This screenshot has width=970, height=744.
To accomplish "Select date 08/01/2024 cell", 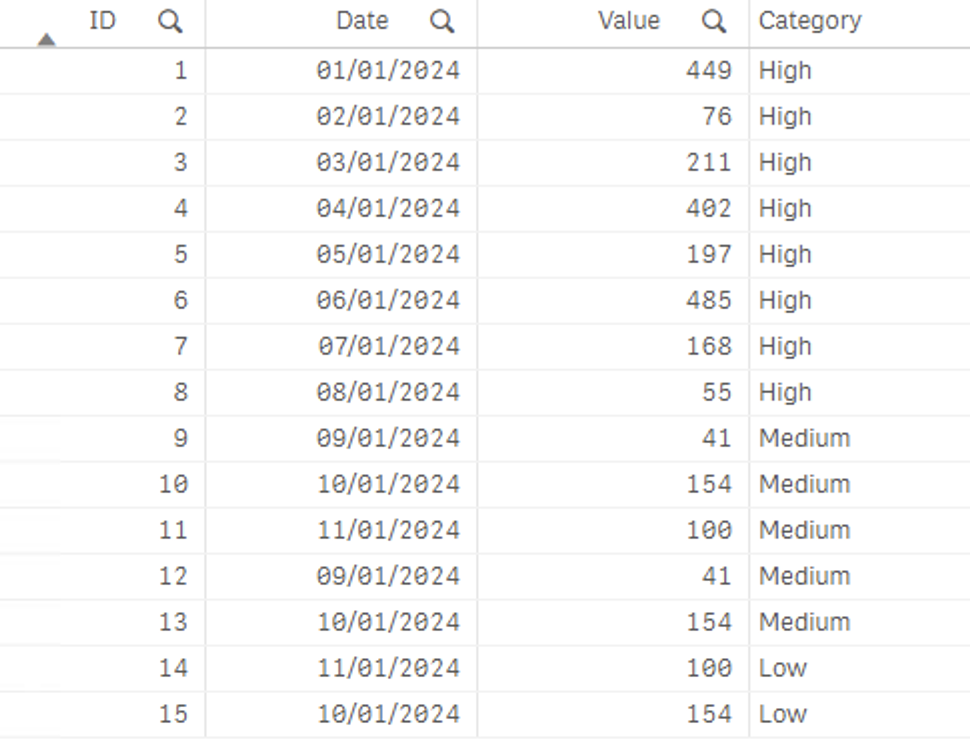I will (388, 393).
